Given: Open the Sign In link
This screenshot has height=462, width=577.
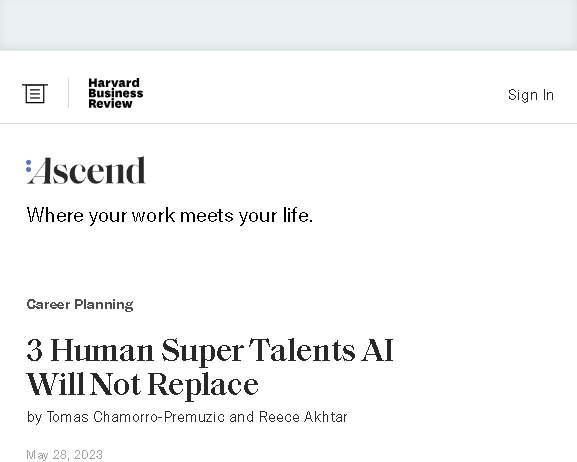Looking at the screenshot, I should pos(531,95).
